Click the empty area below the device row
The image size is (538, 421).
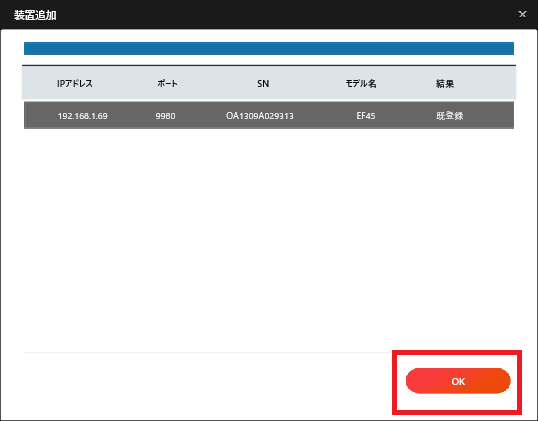[x=269, y=240]
